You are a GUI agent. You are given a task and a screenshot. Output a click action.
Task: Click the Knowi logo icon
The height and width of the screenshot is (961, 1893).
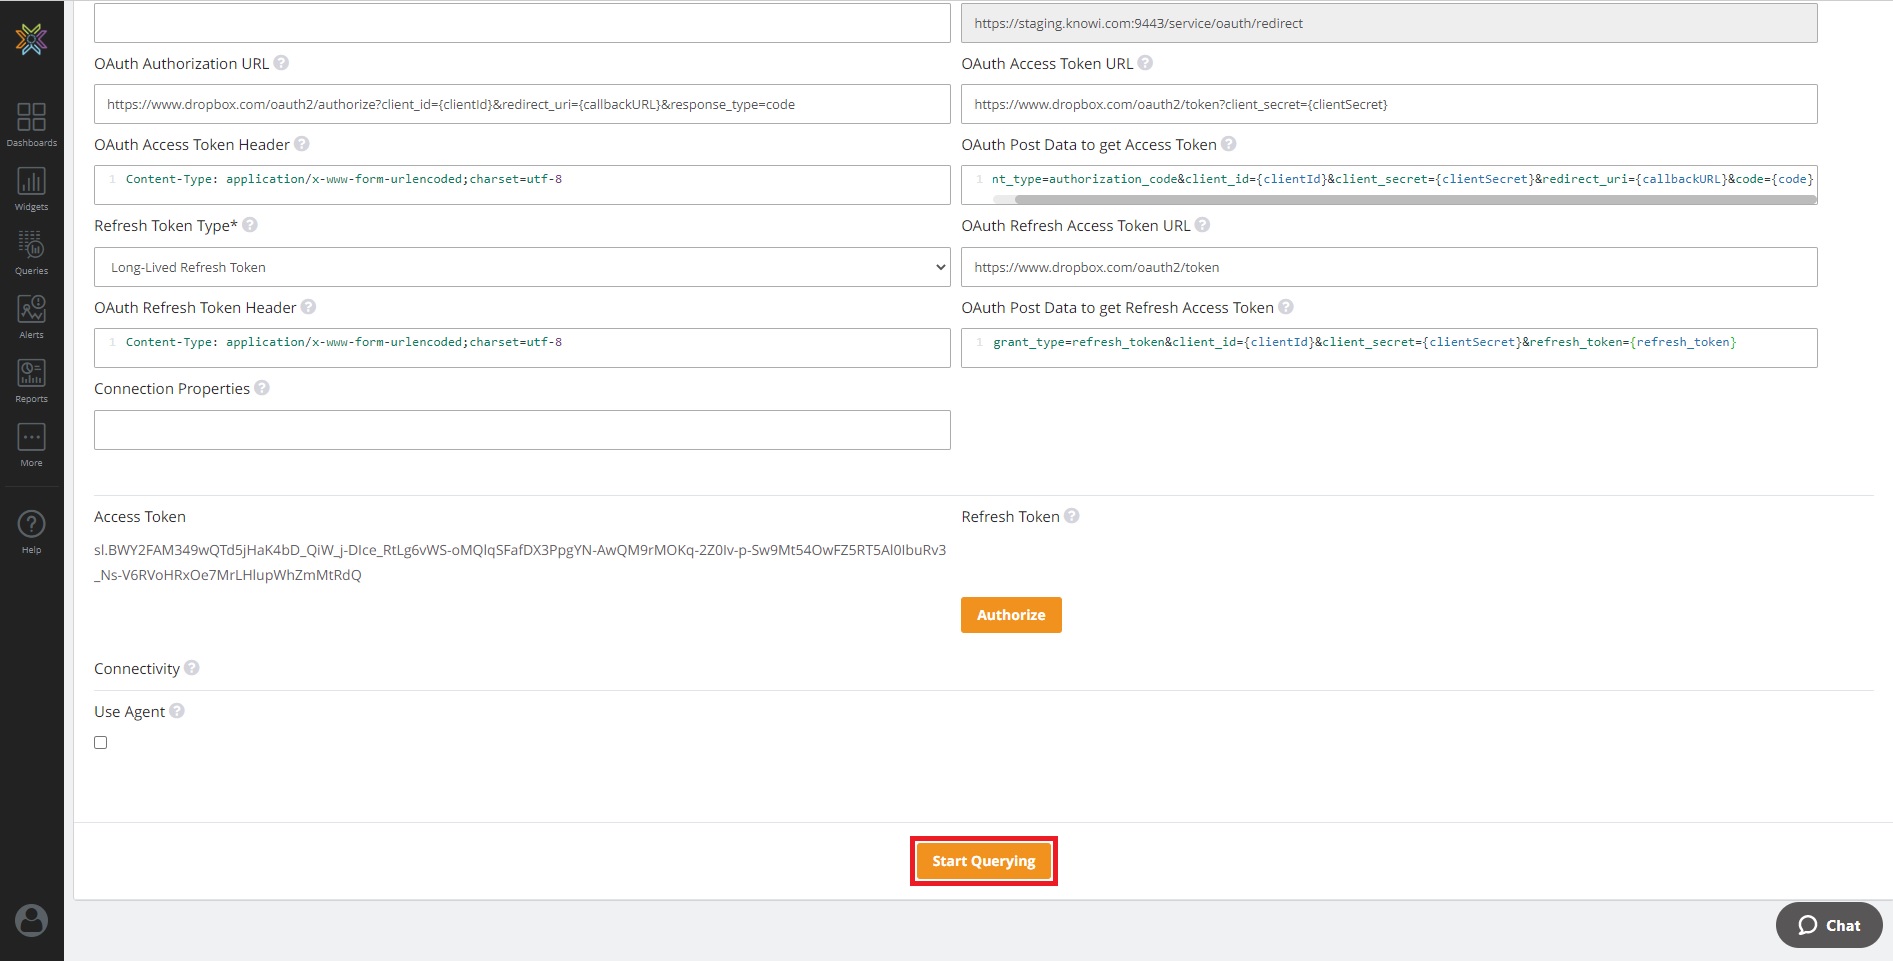coord(31,39)
